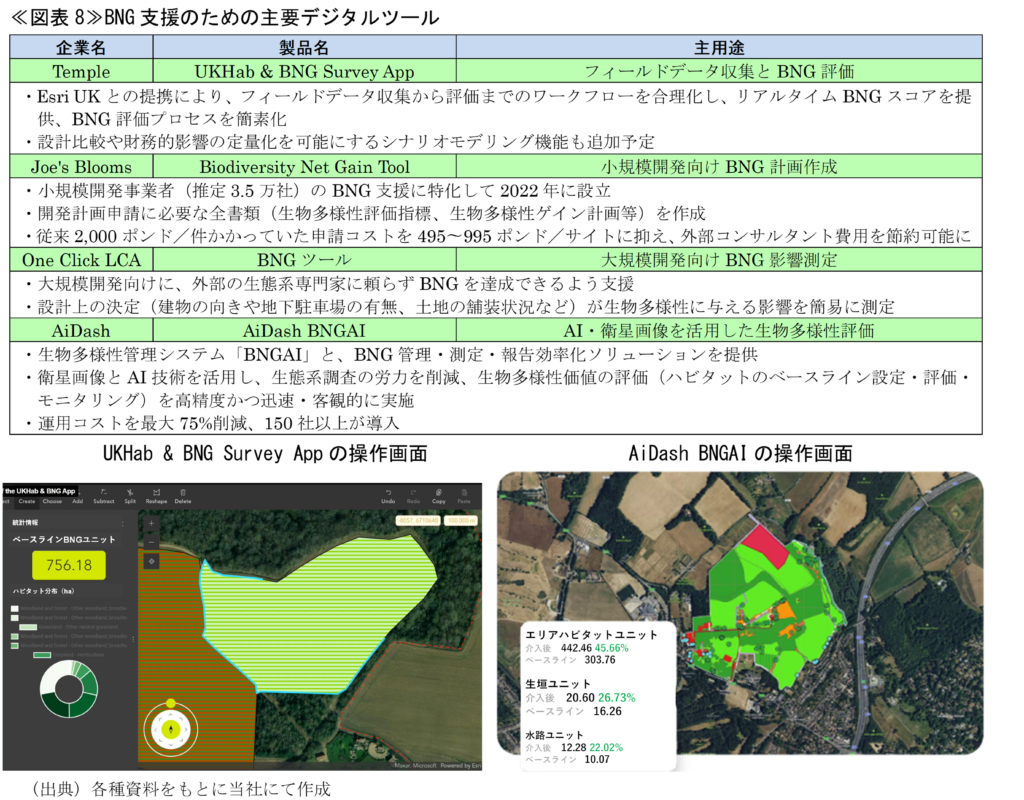Select the Split tool in UKHab app
Screen dimensions: 1024x800
tap(130, 496)
